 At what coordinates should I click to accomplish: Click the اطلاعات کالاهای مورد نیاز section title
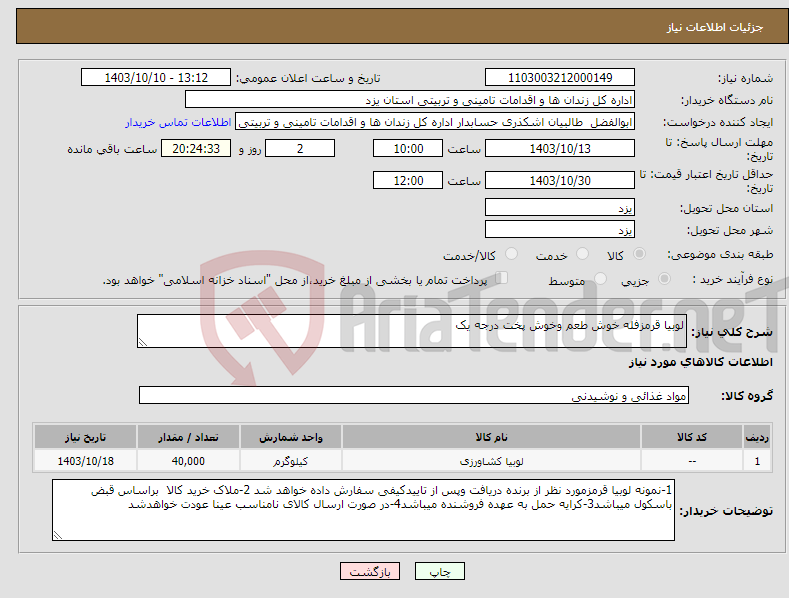(x=700, y=362)
